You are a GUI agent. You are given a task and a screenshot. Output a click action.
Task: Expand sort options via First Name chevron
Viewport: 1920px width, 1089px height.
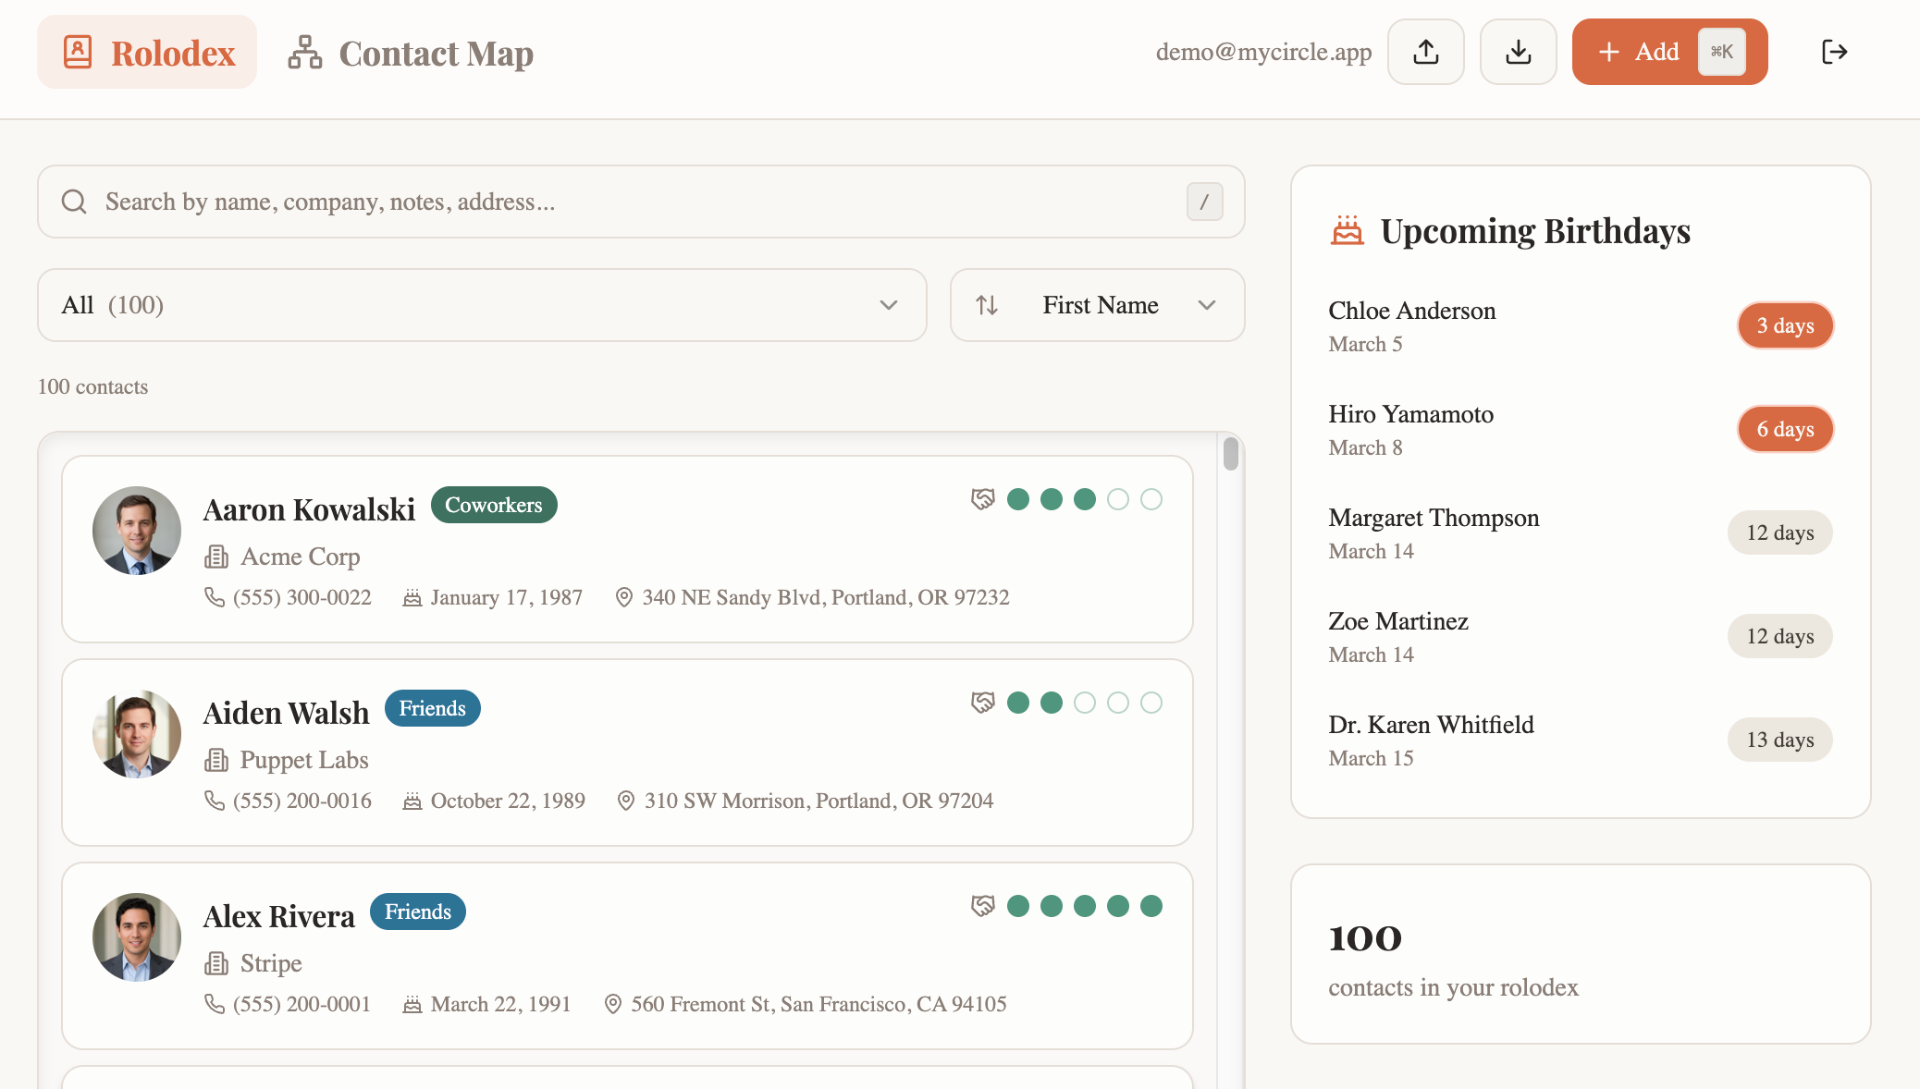[1207, 305]
